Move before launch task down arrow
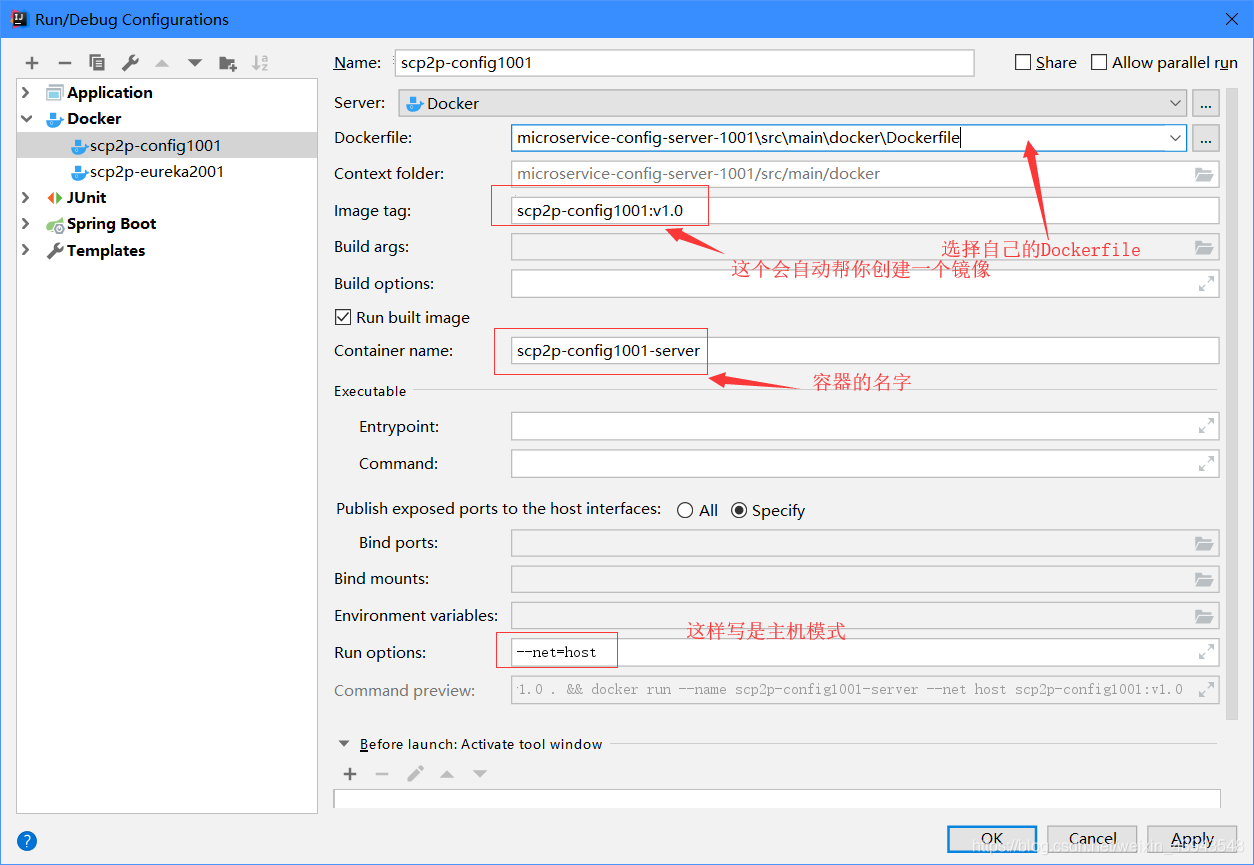 [x=480, y=774]
